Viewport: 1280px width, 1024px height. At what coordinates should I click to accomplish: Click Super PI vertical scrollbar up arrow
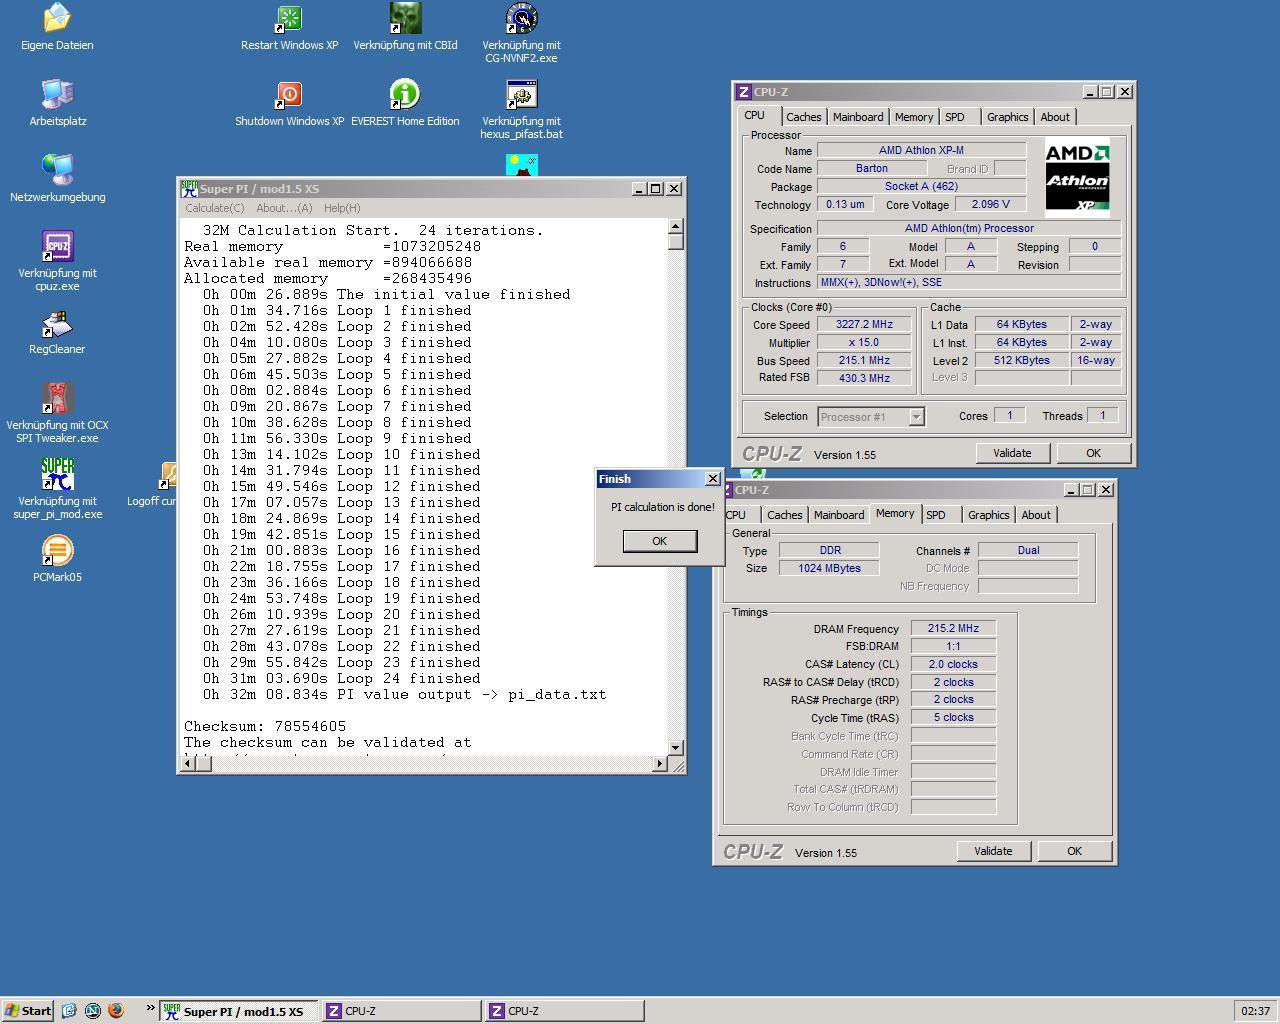pyautogui.click(x=676, y=226)
